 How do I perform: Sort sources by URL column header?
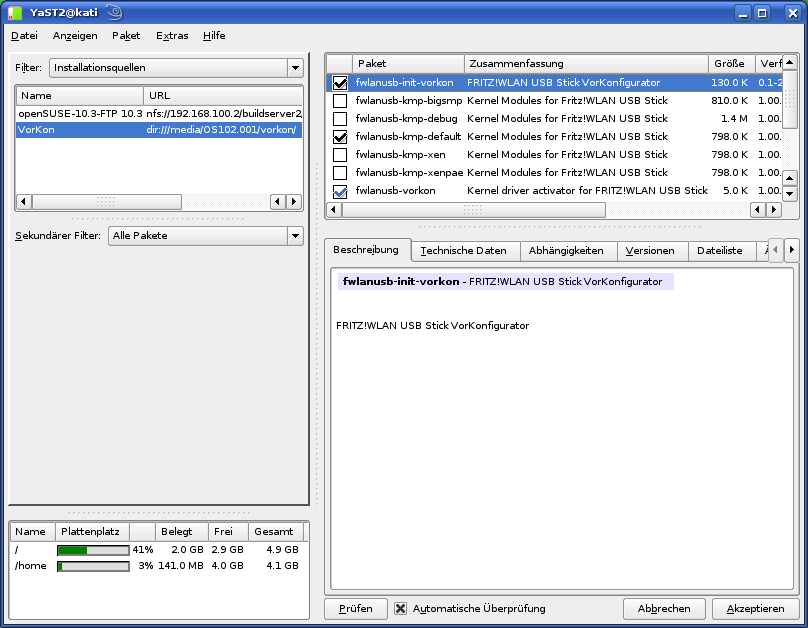point(223,95)
